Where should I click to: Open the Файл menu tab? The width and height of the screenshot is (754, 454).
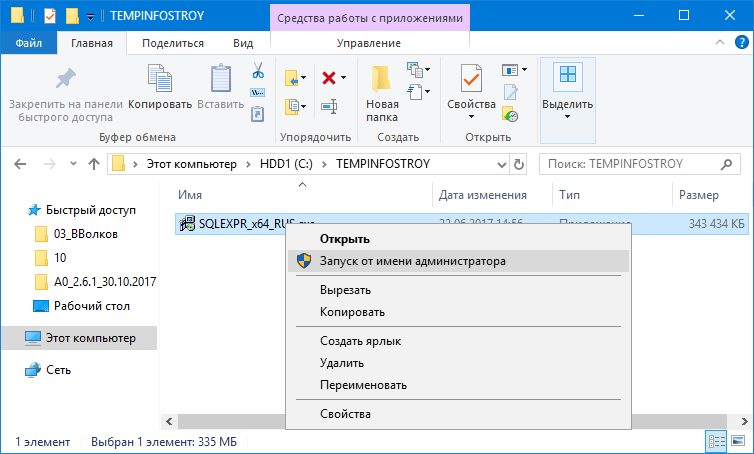(x=28, y=43)
